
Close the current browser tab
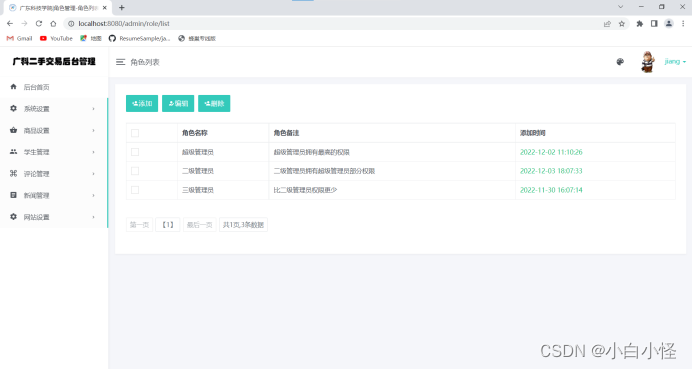pos(105,8)
